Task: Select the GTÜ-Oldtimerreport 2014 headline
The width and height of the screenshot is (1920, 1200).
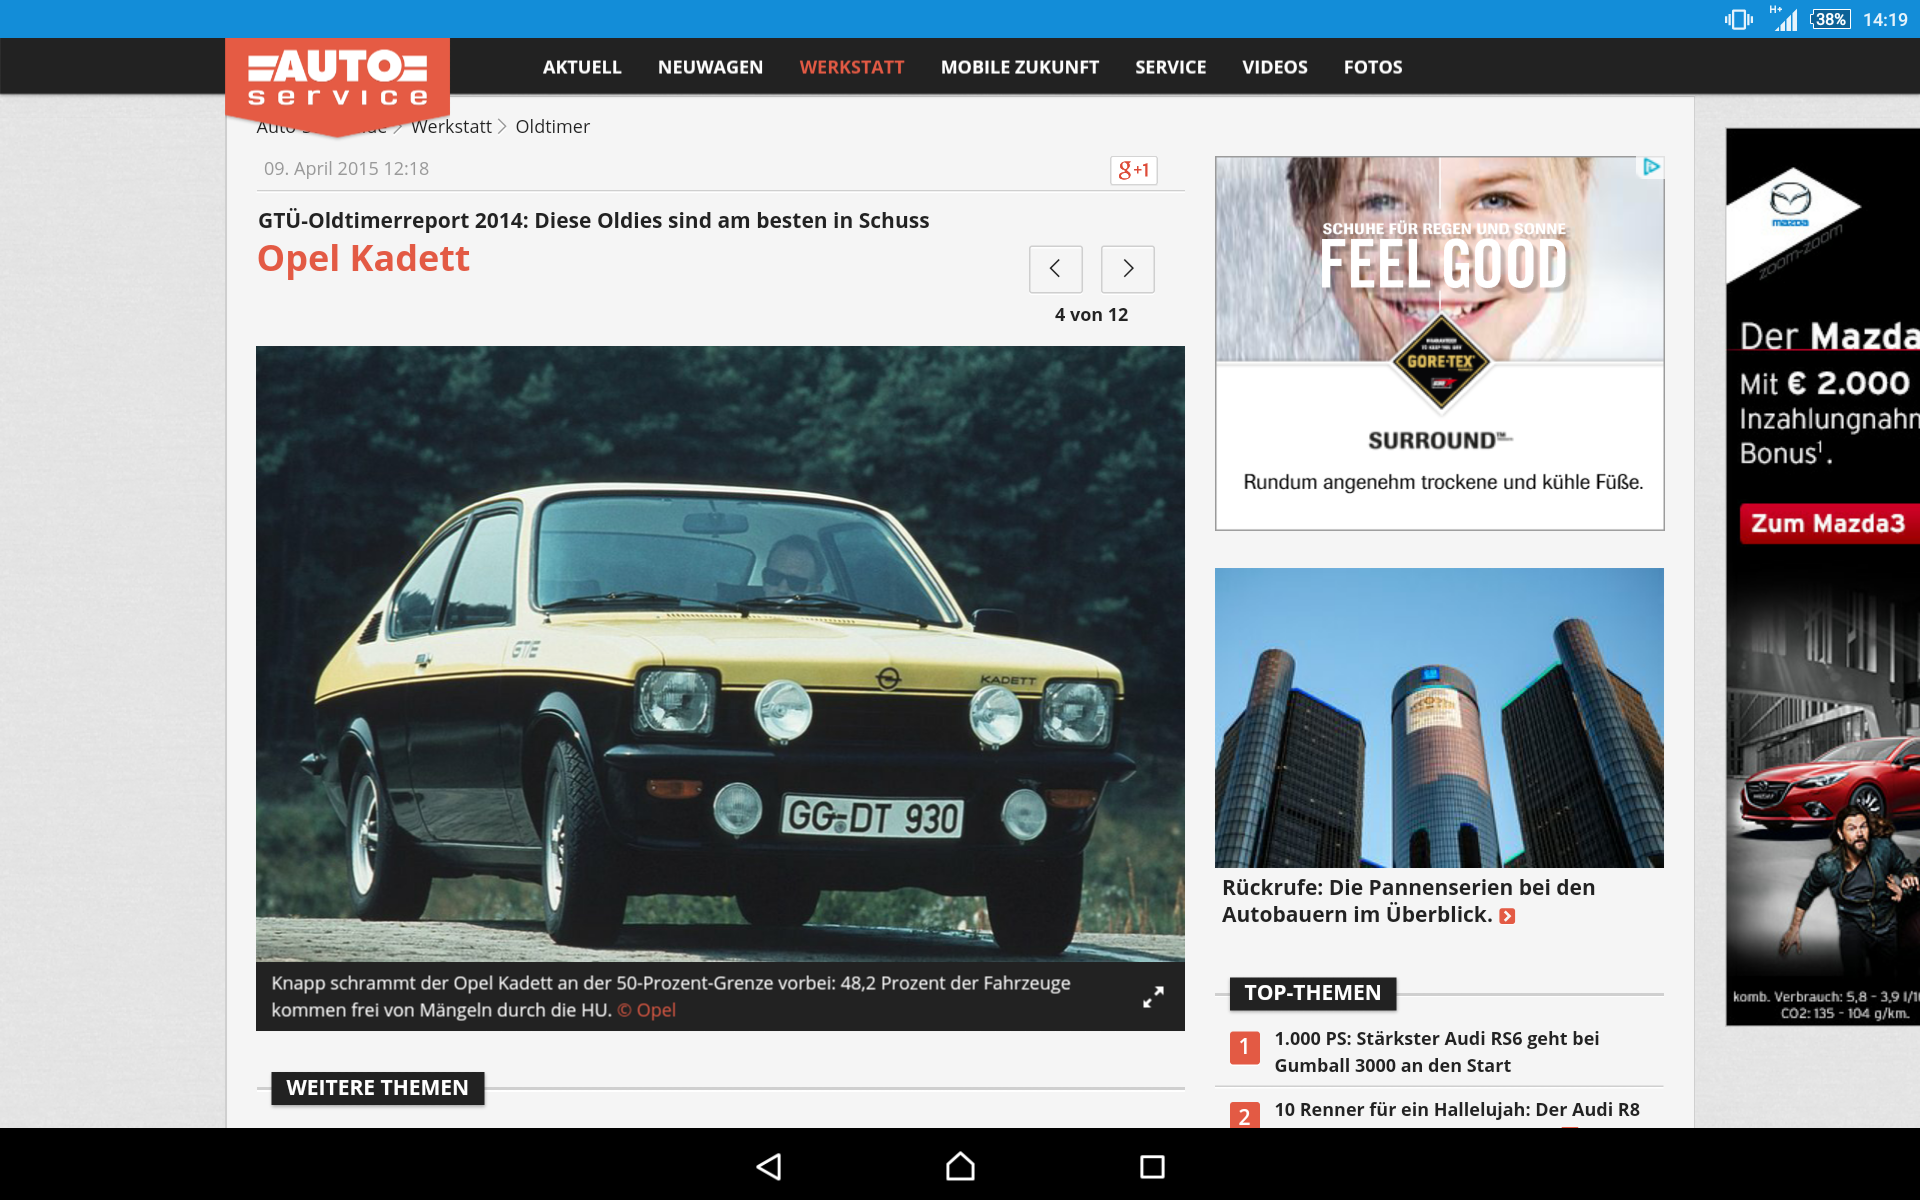Action: [x=594, y=221]
